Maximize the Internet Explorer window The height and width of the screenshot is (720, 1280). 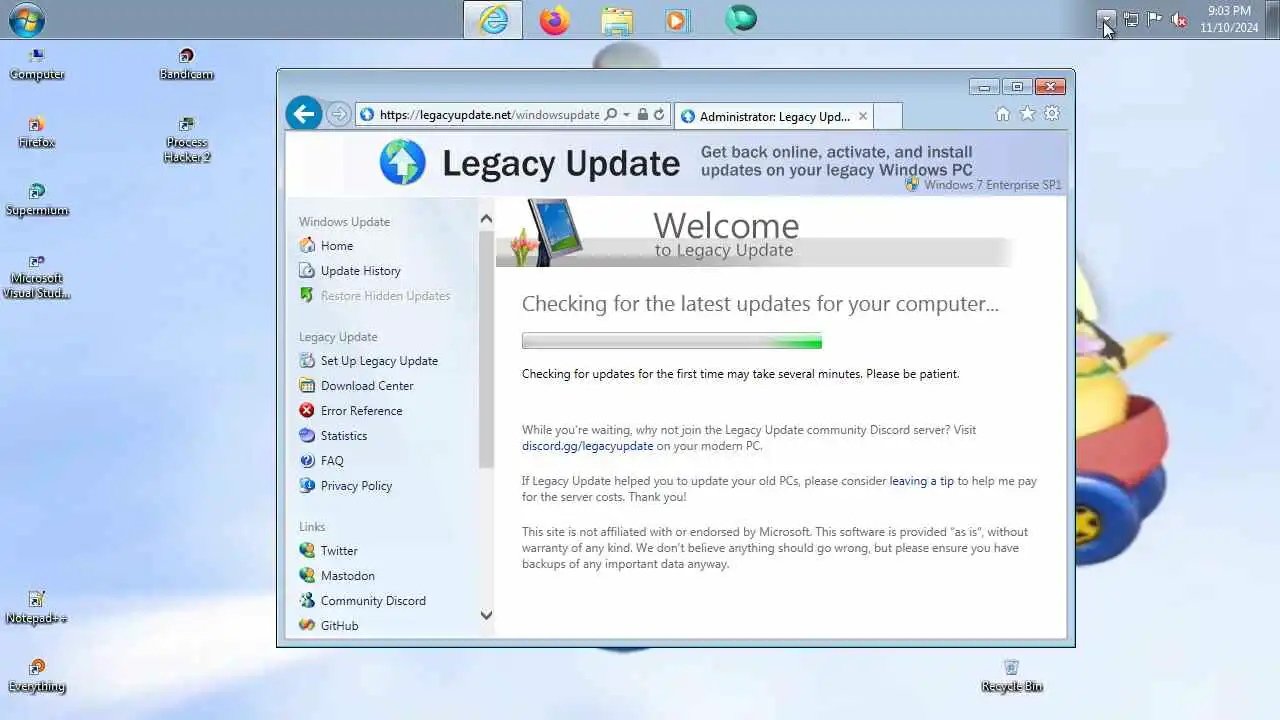point(1017,87)
